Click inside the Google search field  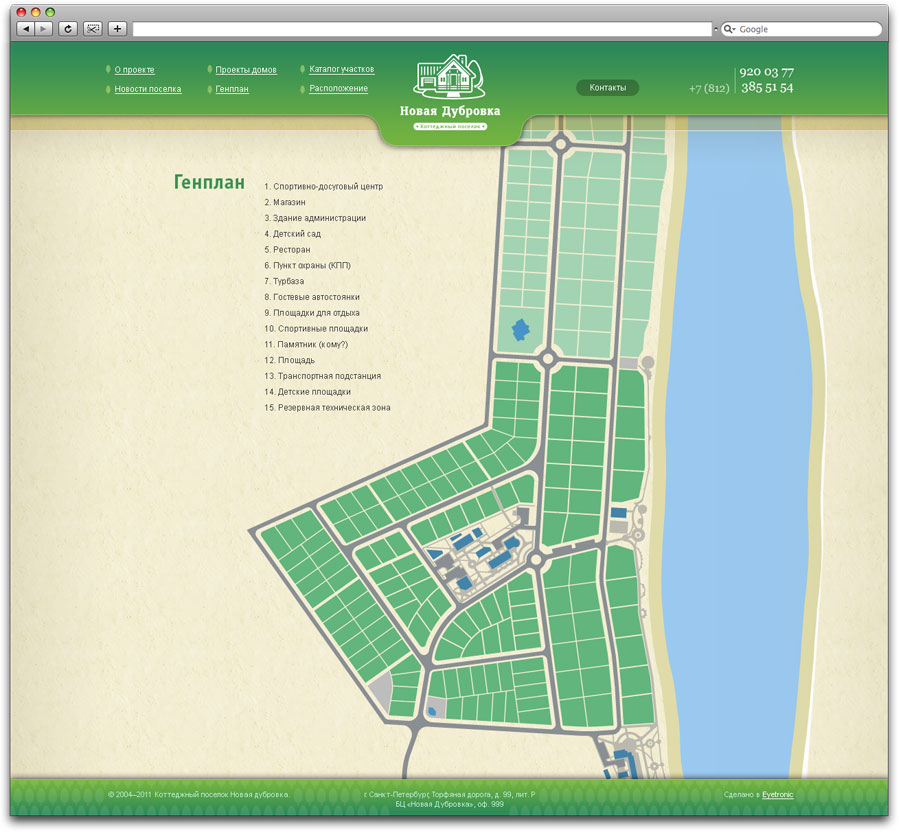pos(801,29)
